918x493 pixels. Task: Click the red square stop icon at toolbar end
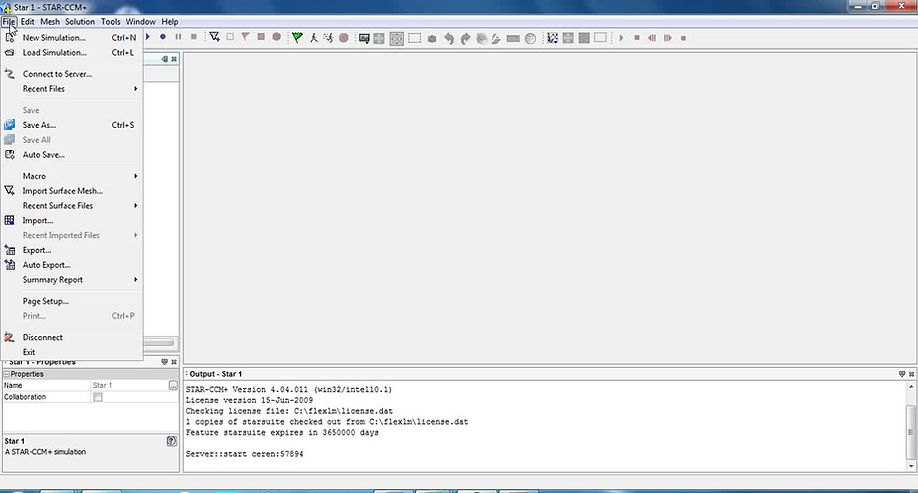tap(683, 38)
